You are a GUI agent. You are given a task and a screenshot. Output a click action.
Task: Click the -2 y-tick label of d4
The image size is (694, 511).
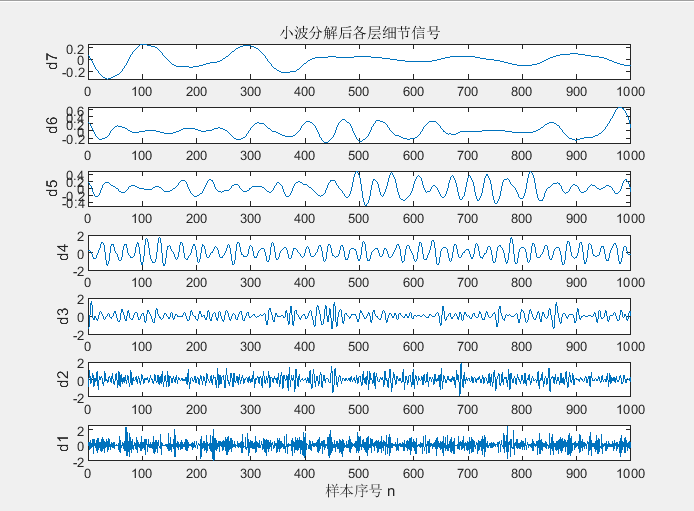click(x=78, y=272)
